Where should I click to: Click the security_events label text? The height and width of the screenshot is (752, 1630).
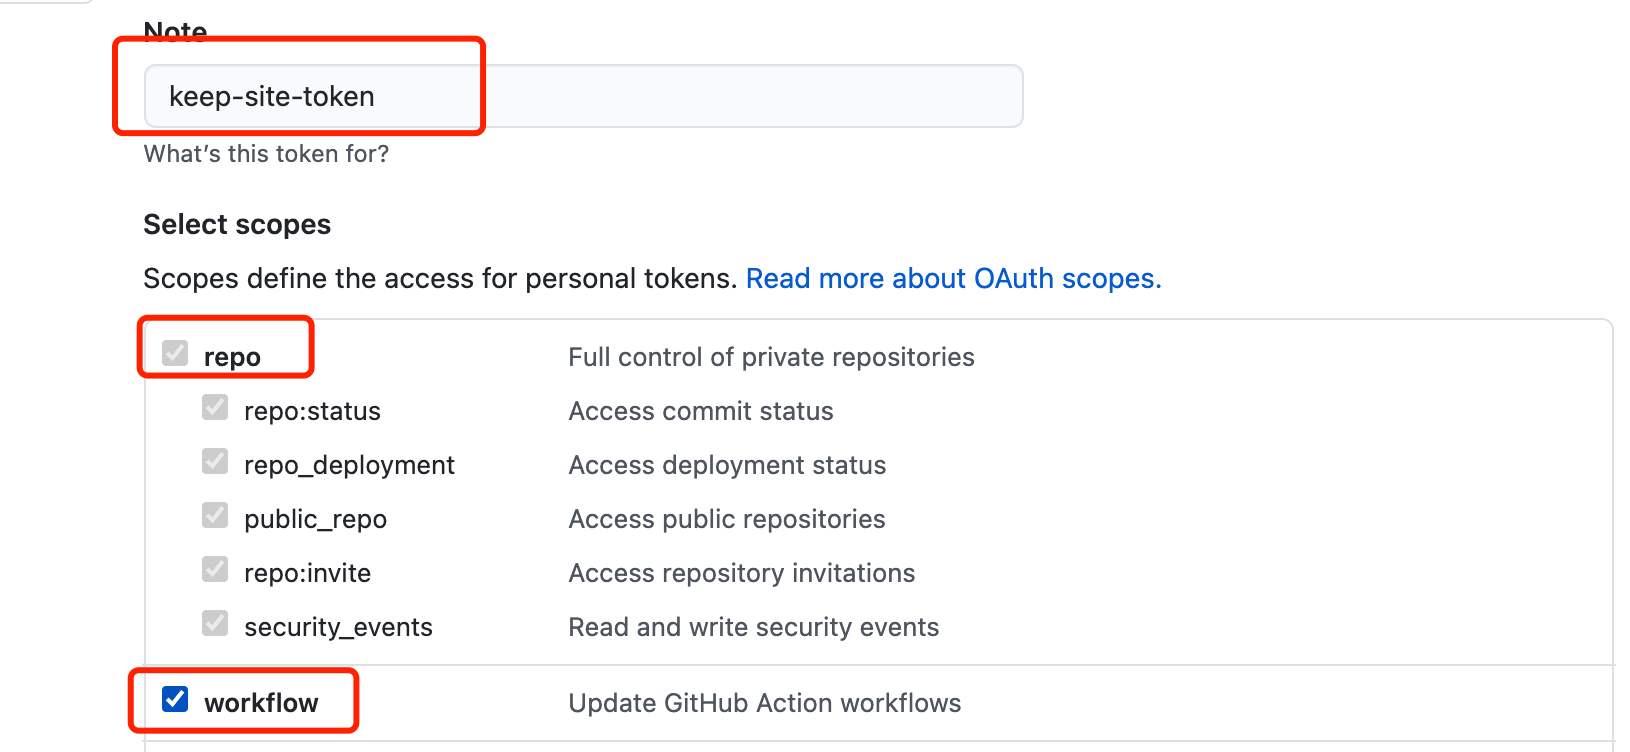coord(338,627)
